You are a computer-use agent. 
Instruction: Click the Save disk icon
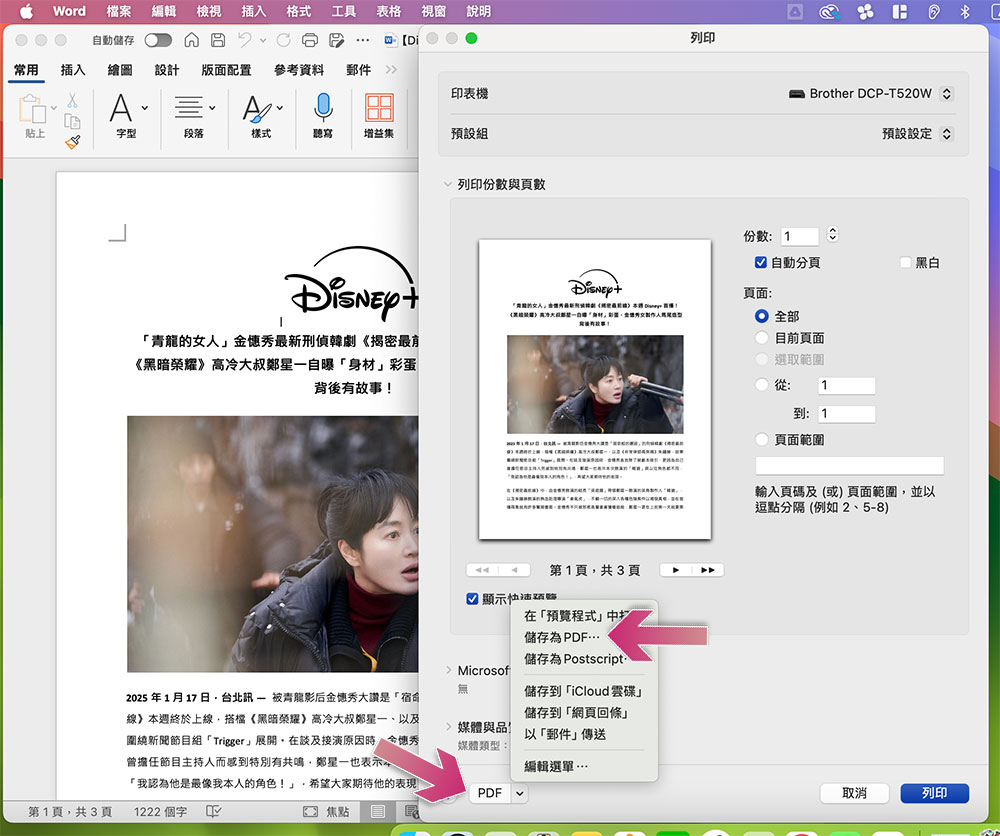coord(217,40)
